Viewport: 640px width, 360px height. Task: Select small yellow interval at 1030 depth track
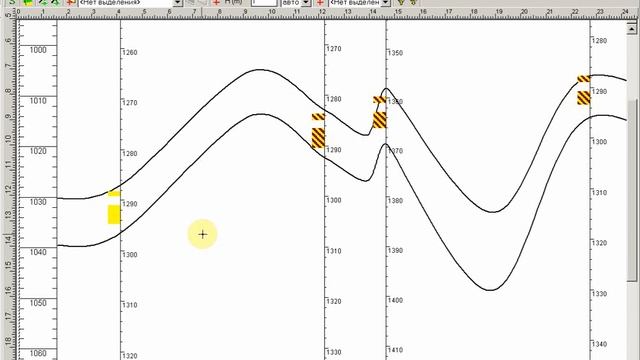coord(114,193)
